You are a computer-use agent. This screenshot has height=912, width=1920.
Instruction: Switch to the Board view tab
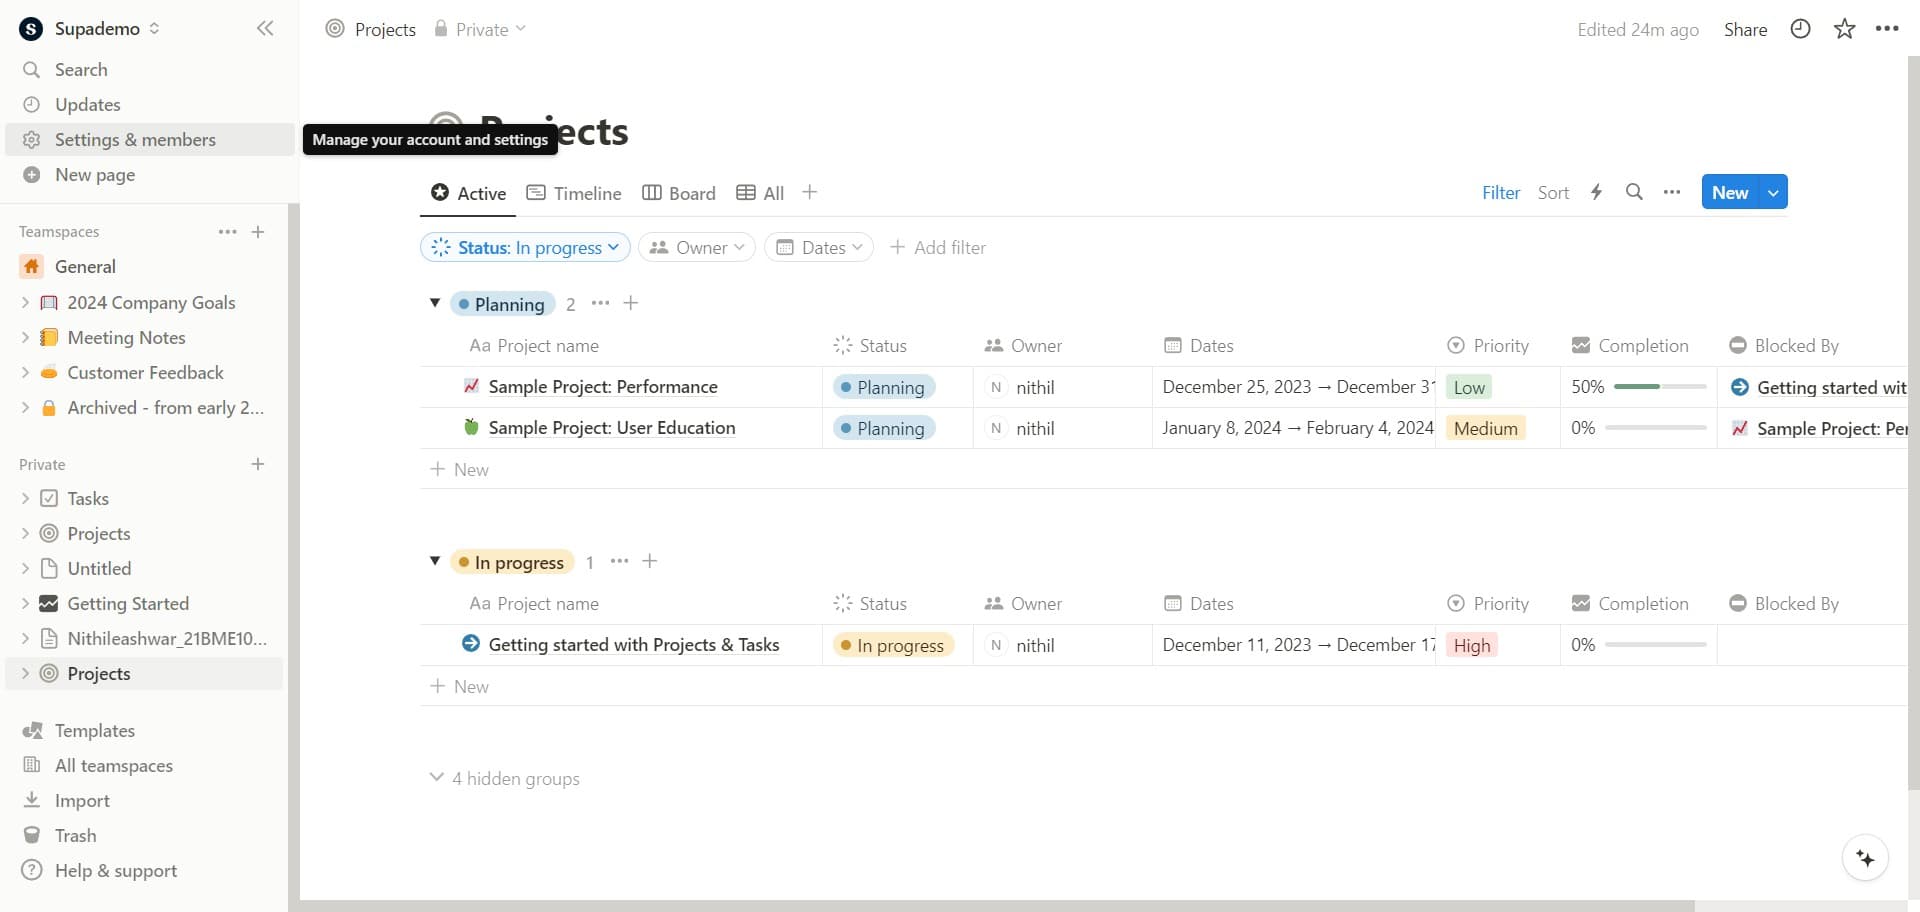(x=678, y=193)
